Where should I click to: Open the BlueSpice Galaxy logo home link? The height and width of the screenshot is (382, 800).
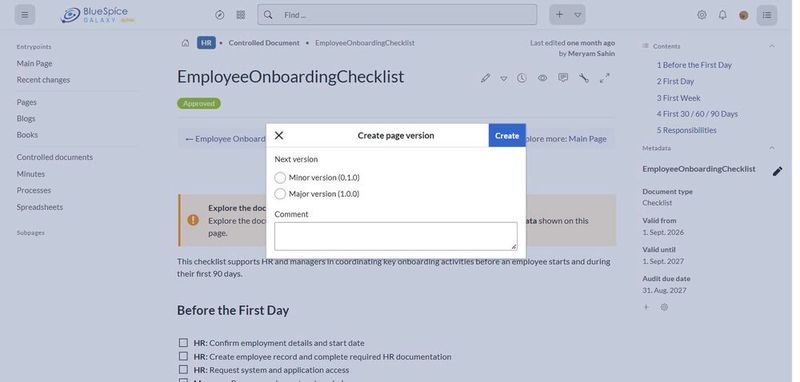pos(97,15)
